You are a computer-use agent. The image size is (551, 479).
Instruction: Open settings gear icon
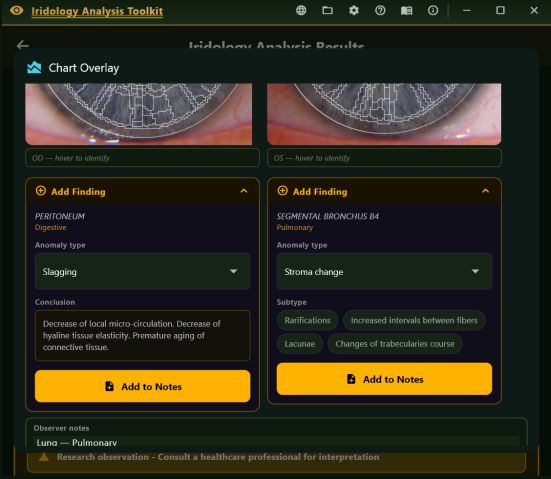354,11
